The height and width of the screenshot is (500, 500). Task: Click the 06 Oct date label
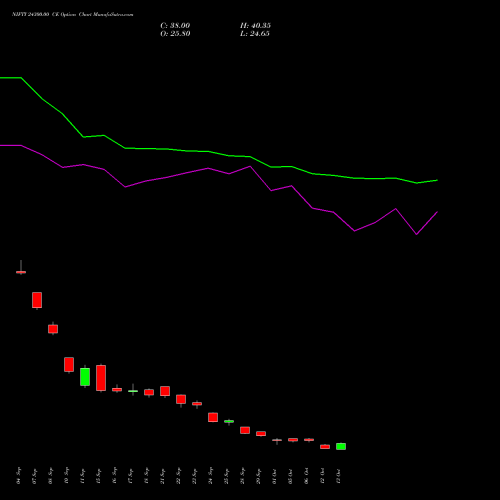click(306, 476)
